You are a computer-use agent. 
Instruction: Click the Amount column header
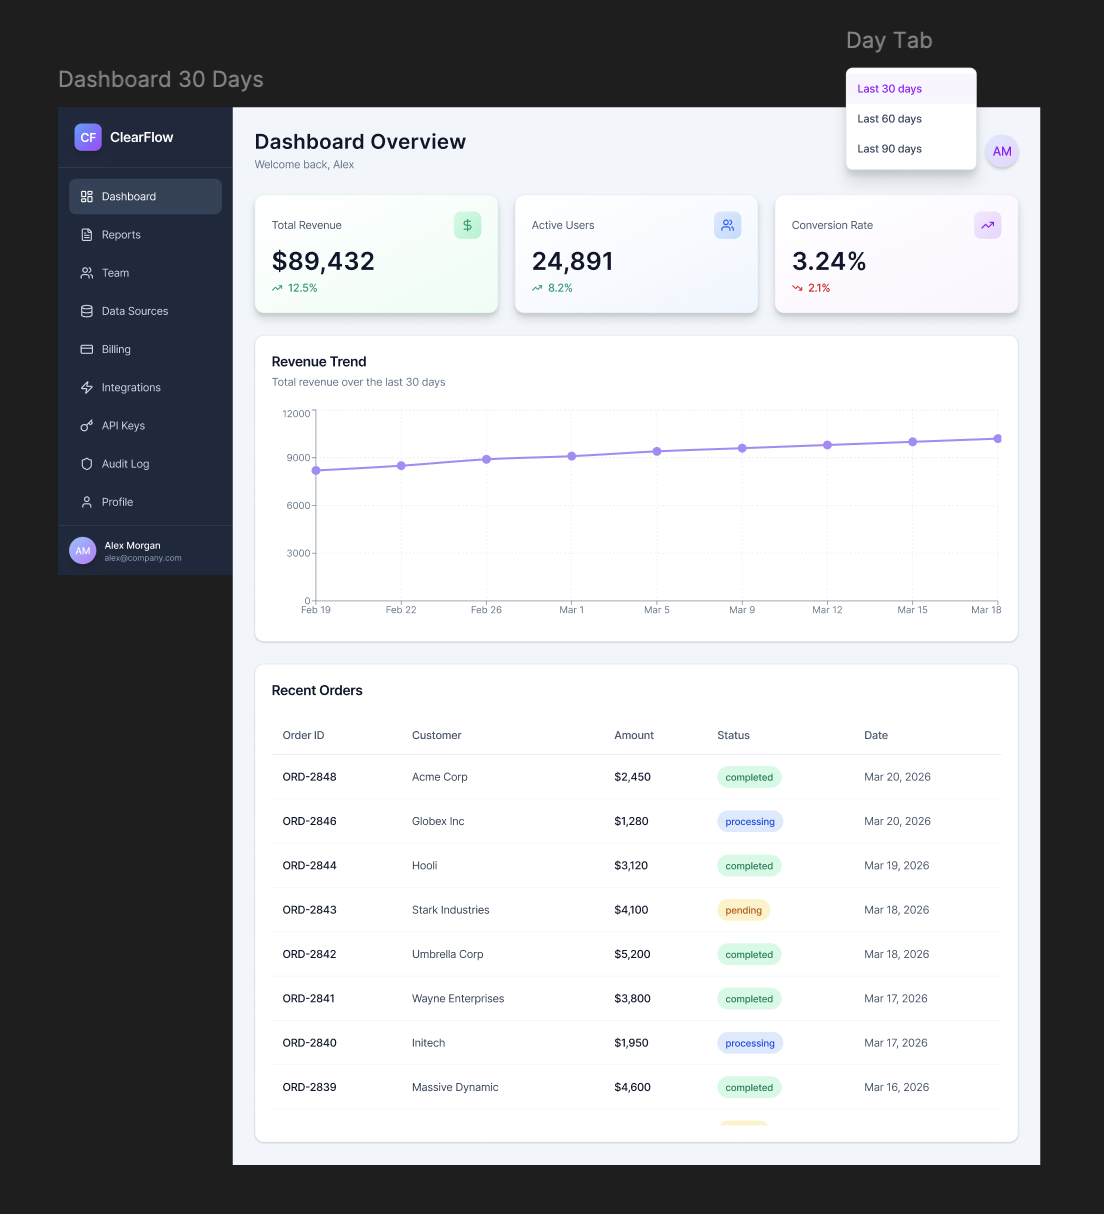click(634, 735)
